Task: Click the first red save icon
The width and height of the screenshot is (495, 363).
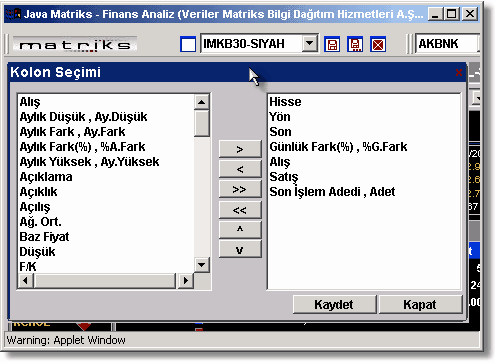Action: [x=332, y=44]
